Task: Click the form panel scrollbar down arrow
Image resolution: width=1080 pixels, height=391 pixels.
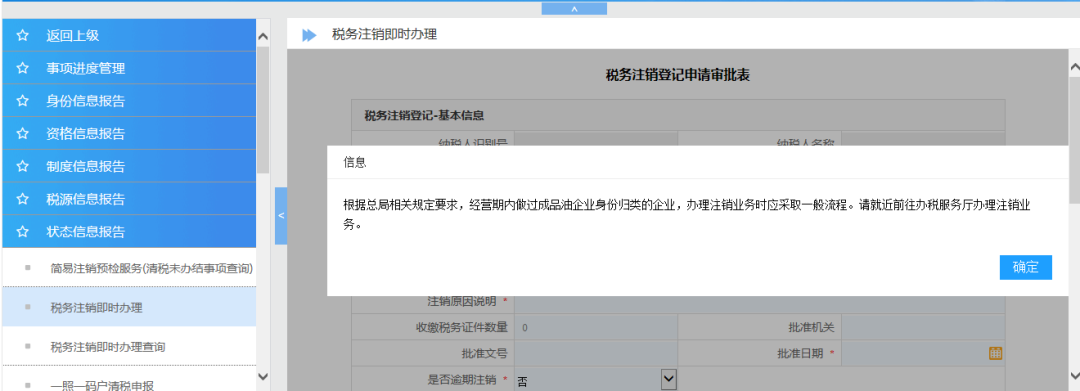Action: pos(1074,375)
